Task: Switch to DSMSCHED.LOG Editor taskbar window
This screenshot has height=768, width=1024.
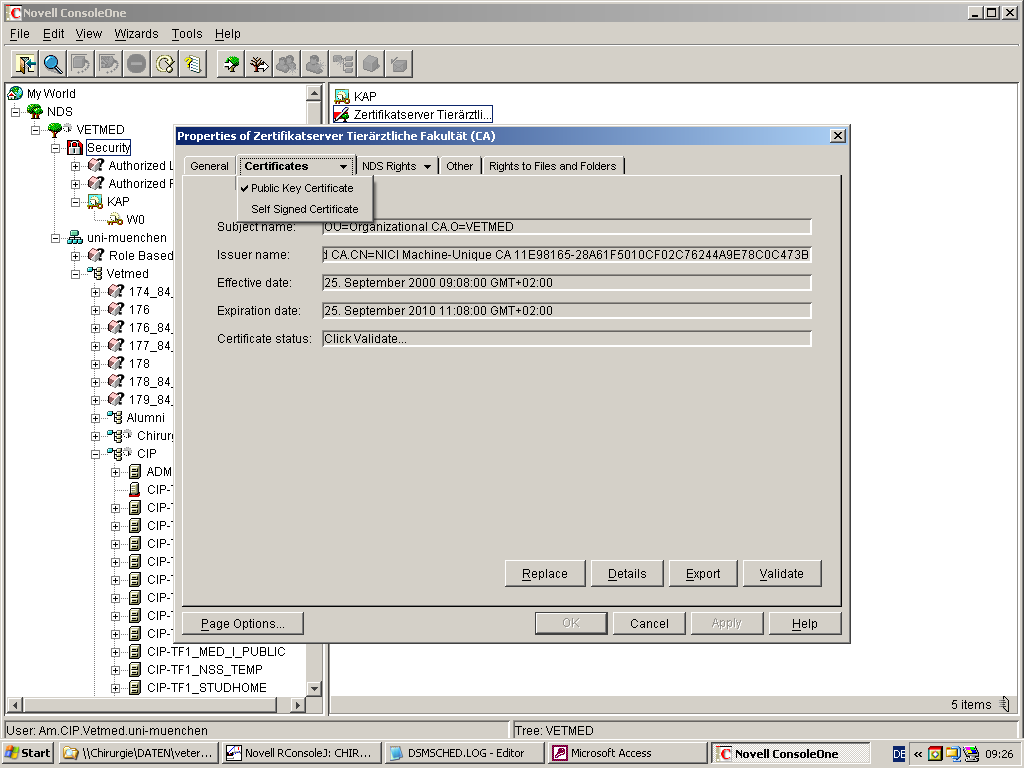Action: [464, 753]
